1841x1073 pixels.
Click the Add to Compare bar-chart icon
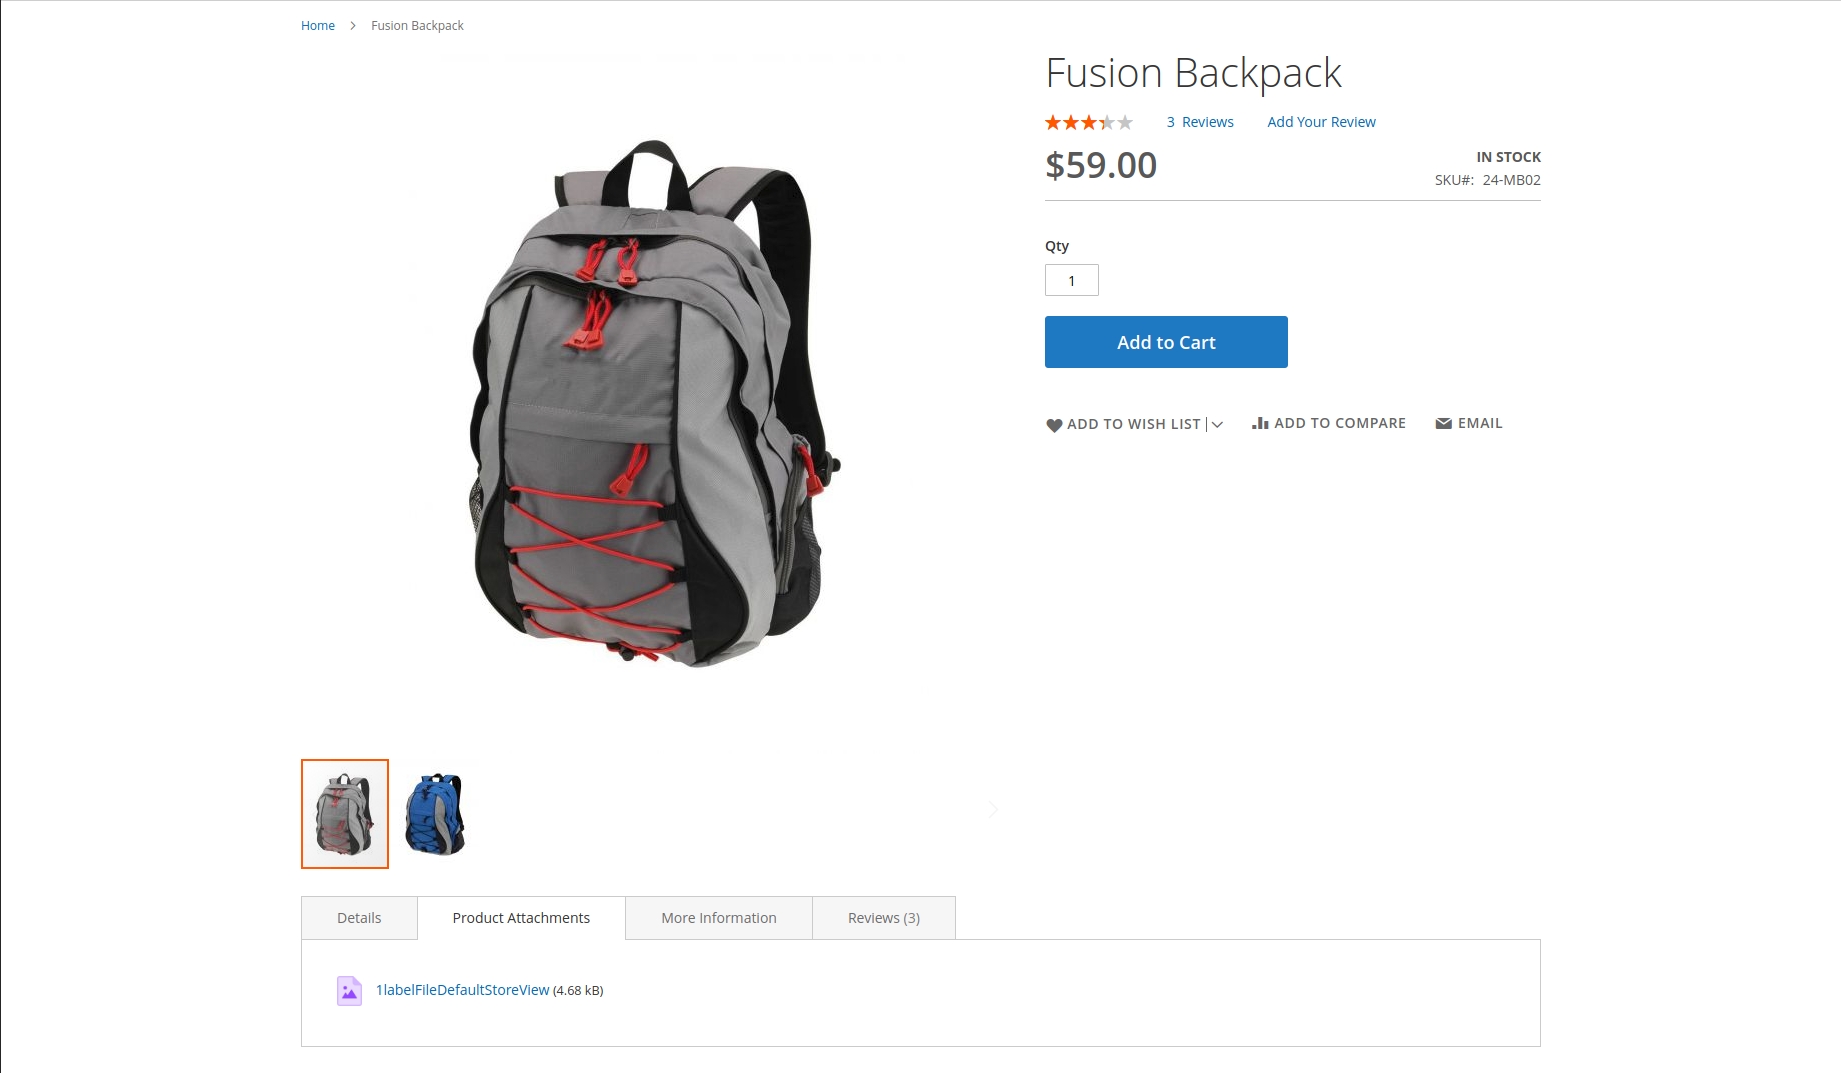(1260, 423)
